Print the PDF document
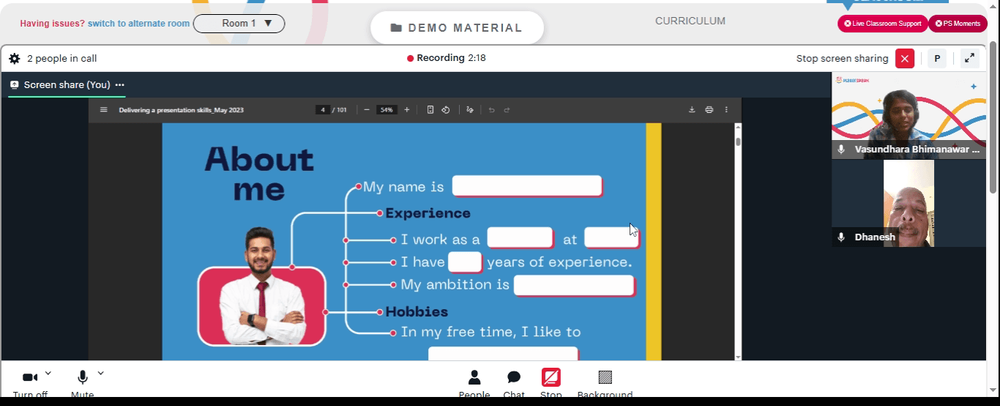The width and height of the screenshot is (1000, 406). coord(709,110)
